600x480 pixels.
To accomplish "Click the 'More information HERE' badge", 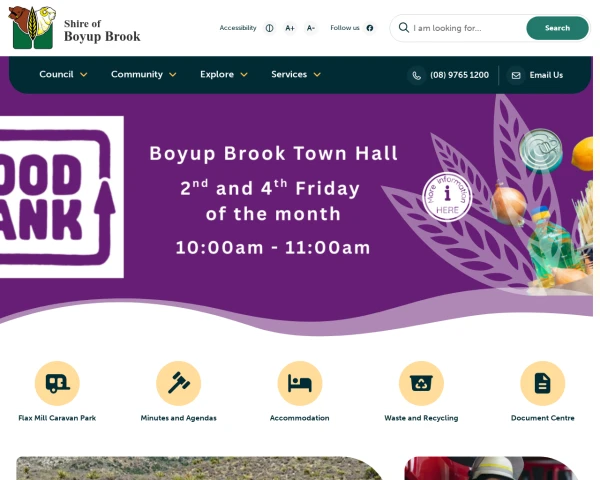I will (447, 197).
